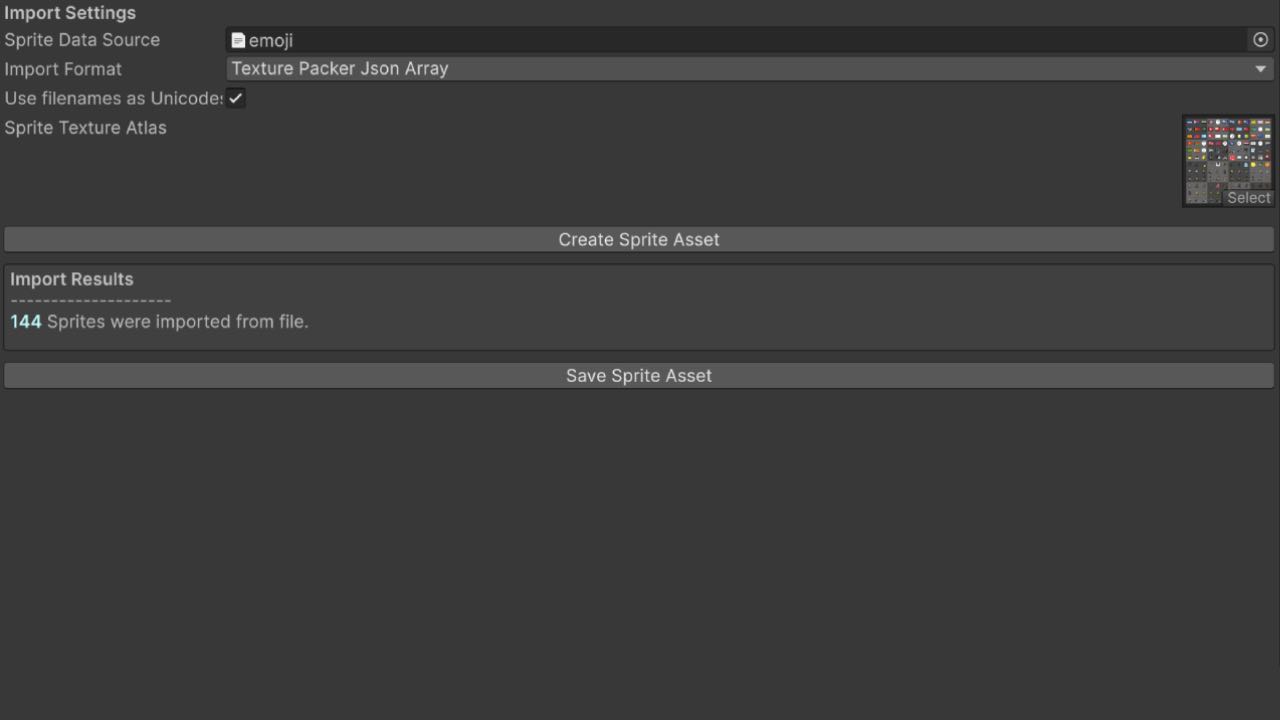
Task: Click the 144 sprite count value
Action: click(x=24, y=321)
